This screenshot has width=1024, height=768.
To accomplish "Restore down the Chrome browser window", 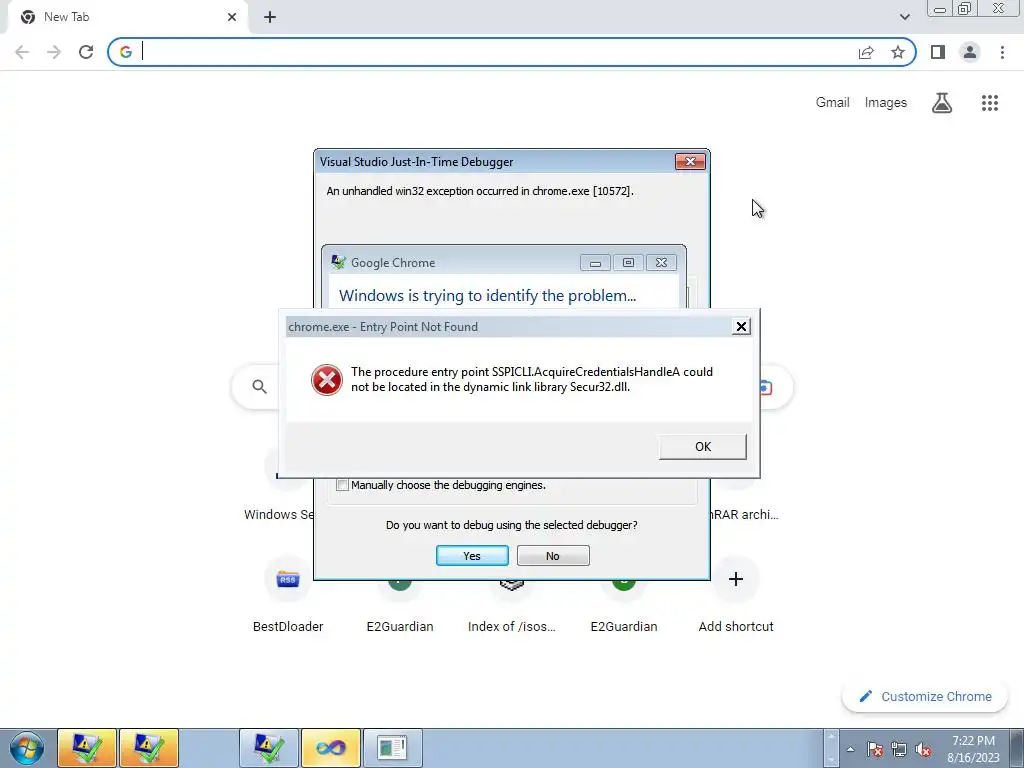I will (965, 9).
